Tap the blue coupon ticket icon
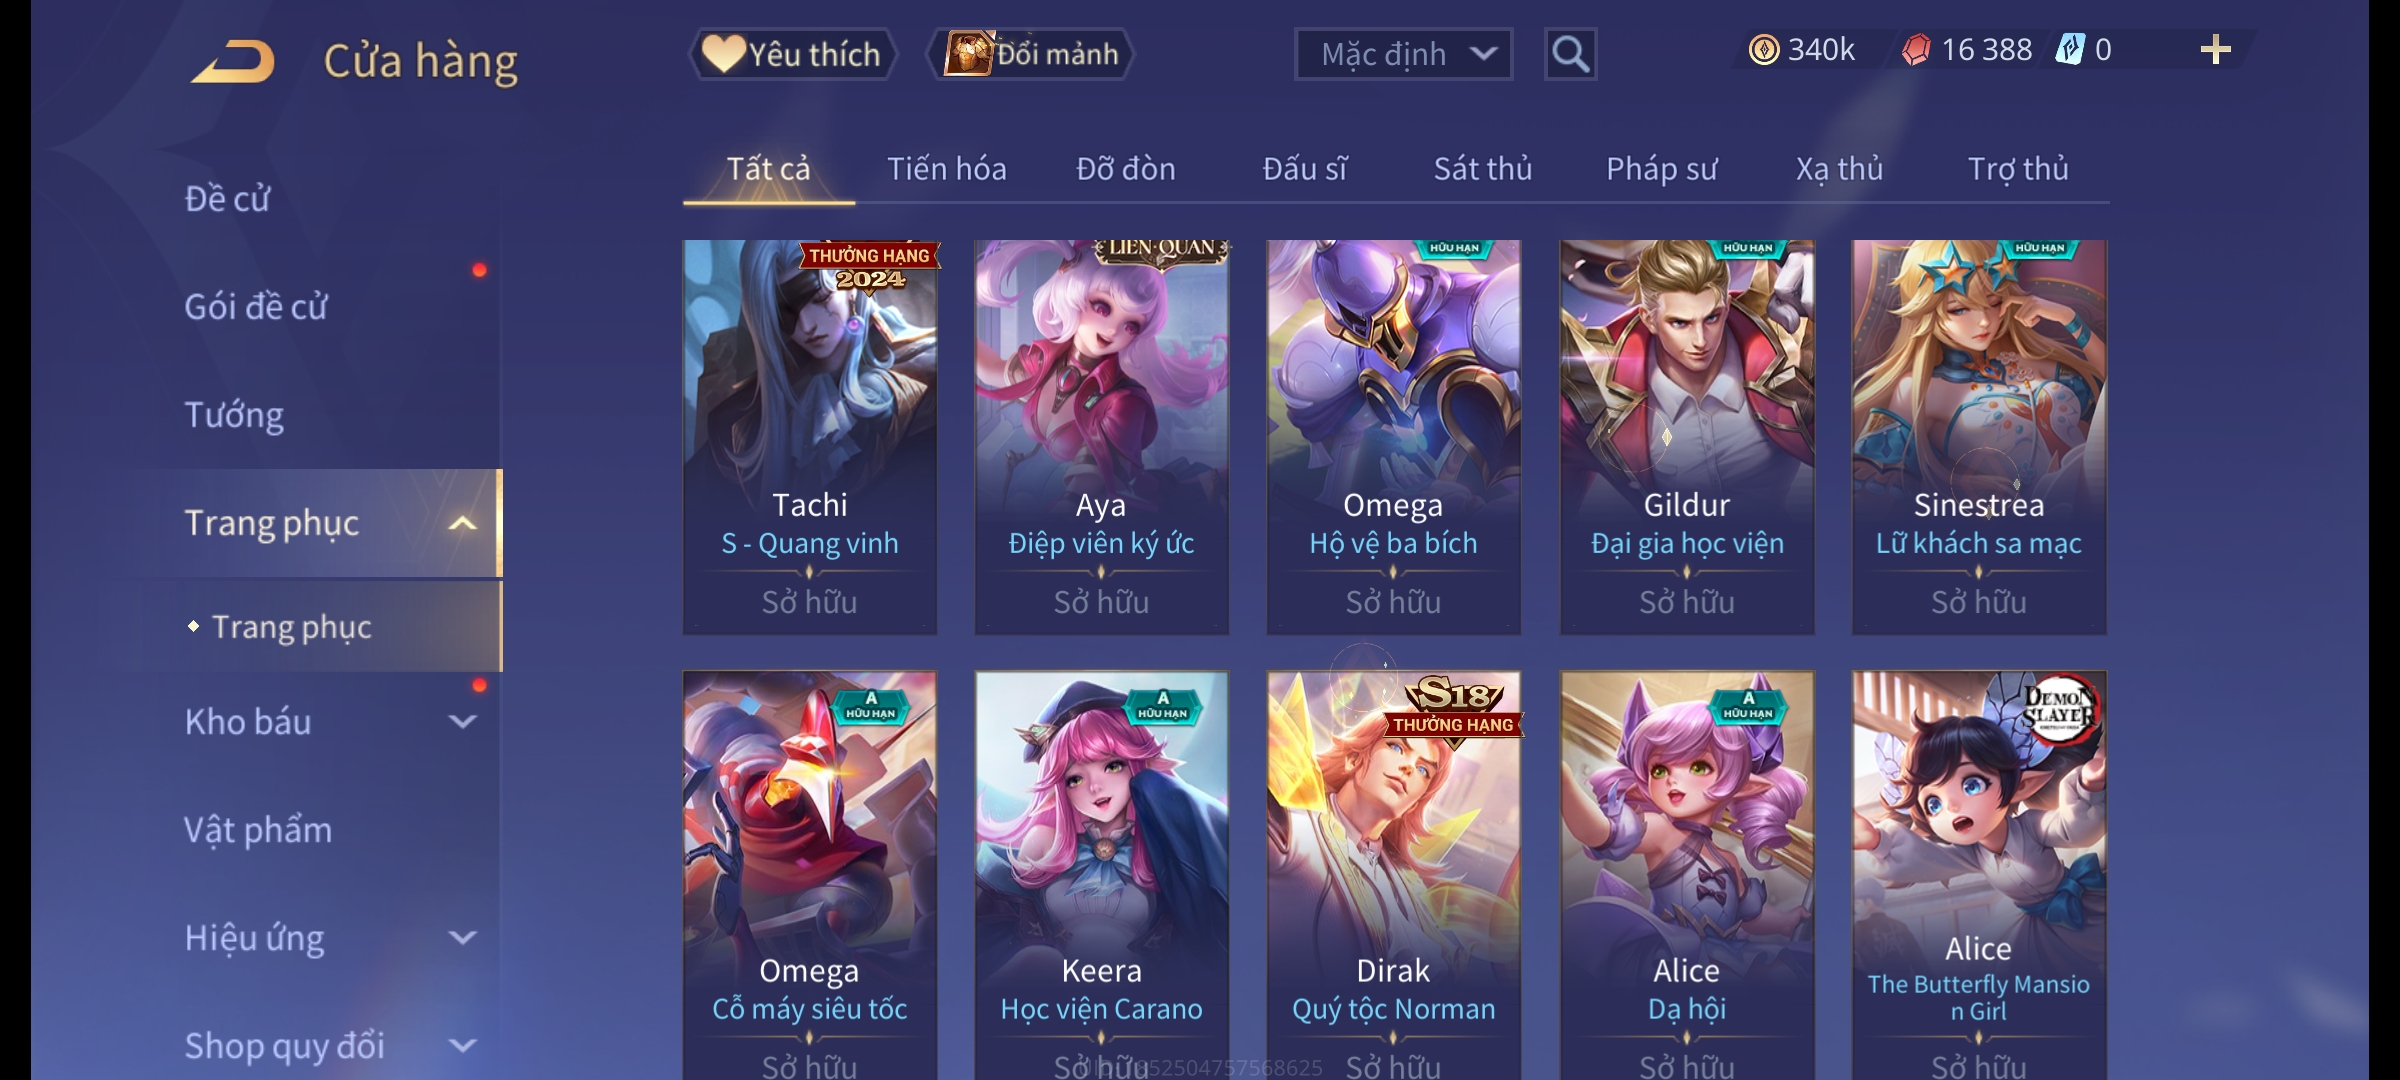 (x=2069, y=50)
